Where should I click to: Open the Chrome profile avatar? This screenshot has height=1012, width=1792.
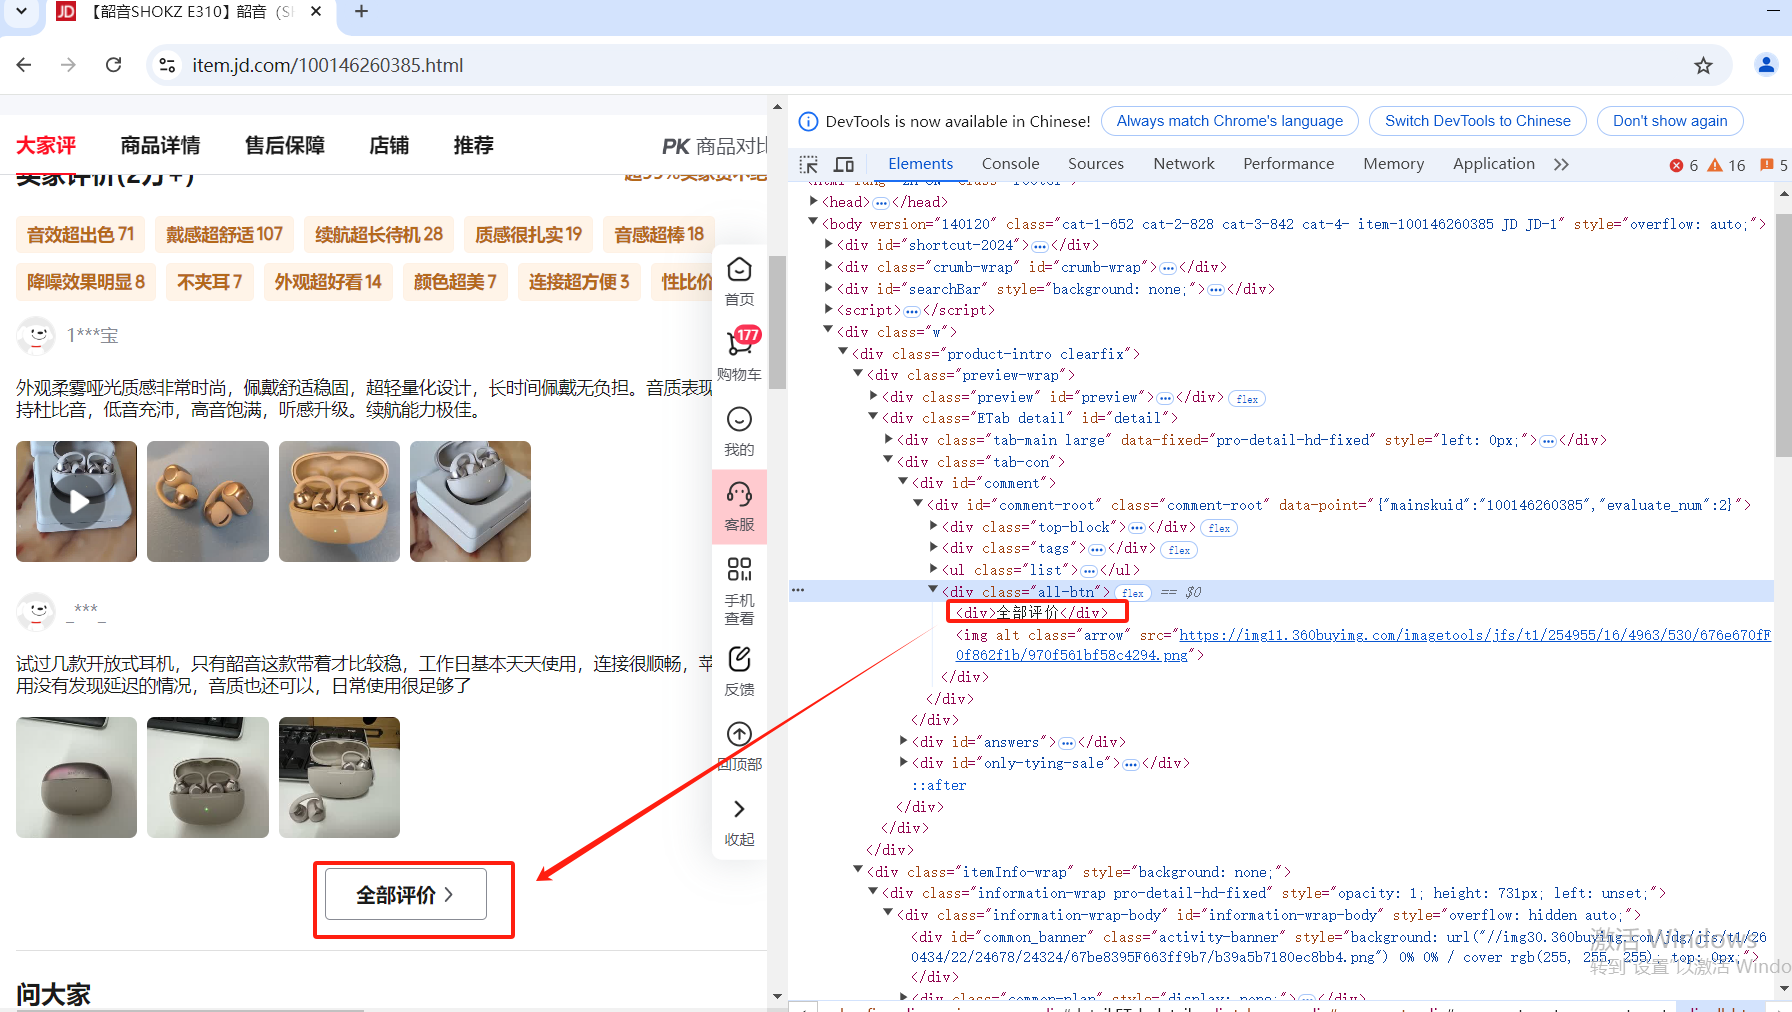pos(1766,65)
